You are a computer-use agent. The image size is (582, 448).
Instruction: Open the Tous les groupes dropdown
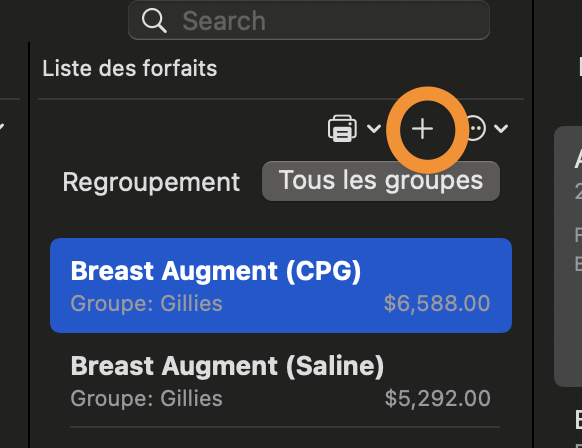[x=381, y=181]
